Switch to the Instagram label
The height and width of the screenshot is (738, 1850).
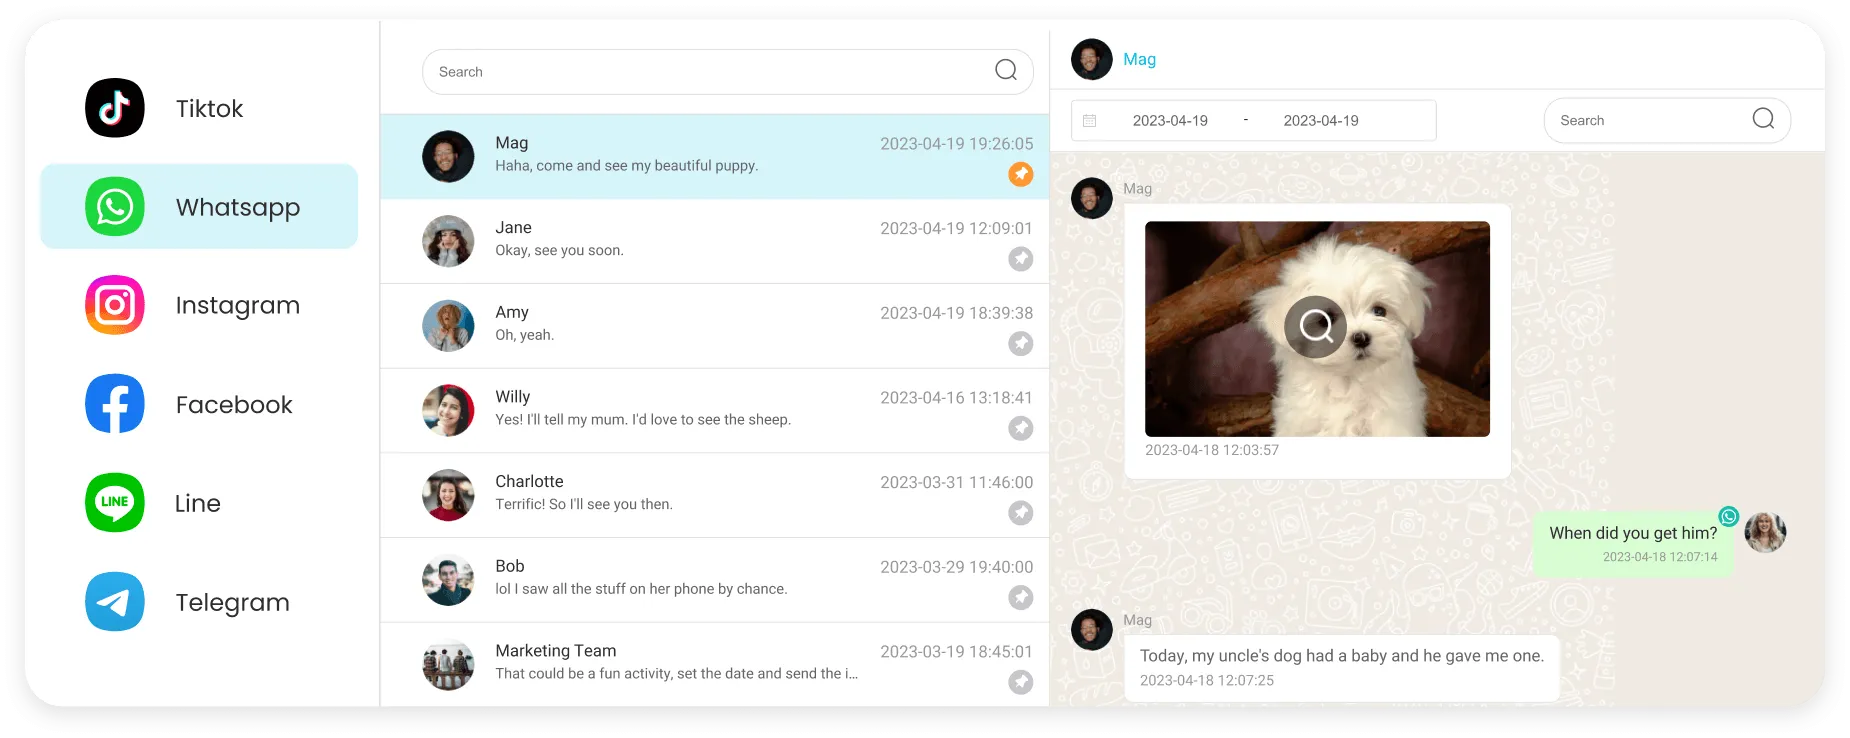(x=238, y=306)
